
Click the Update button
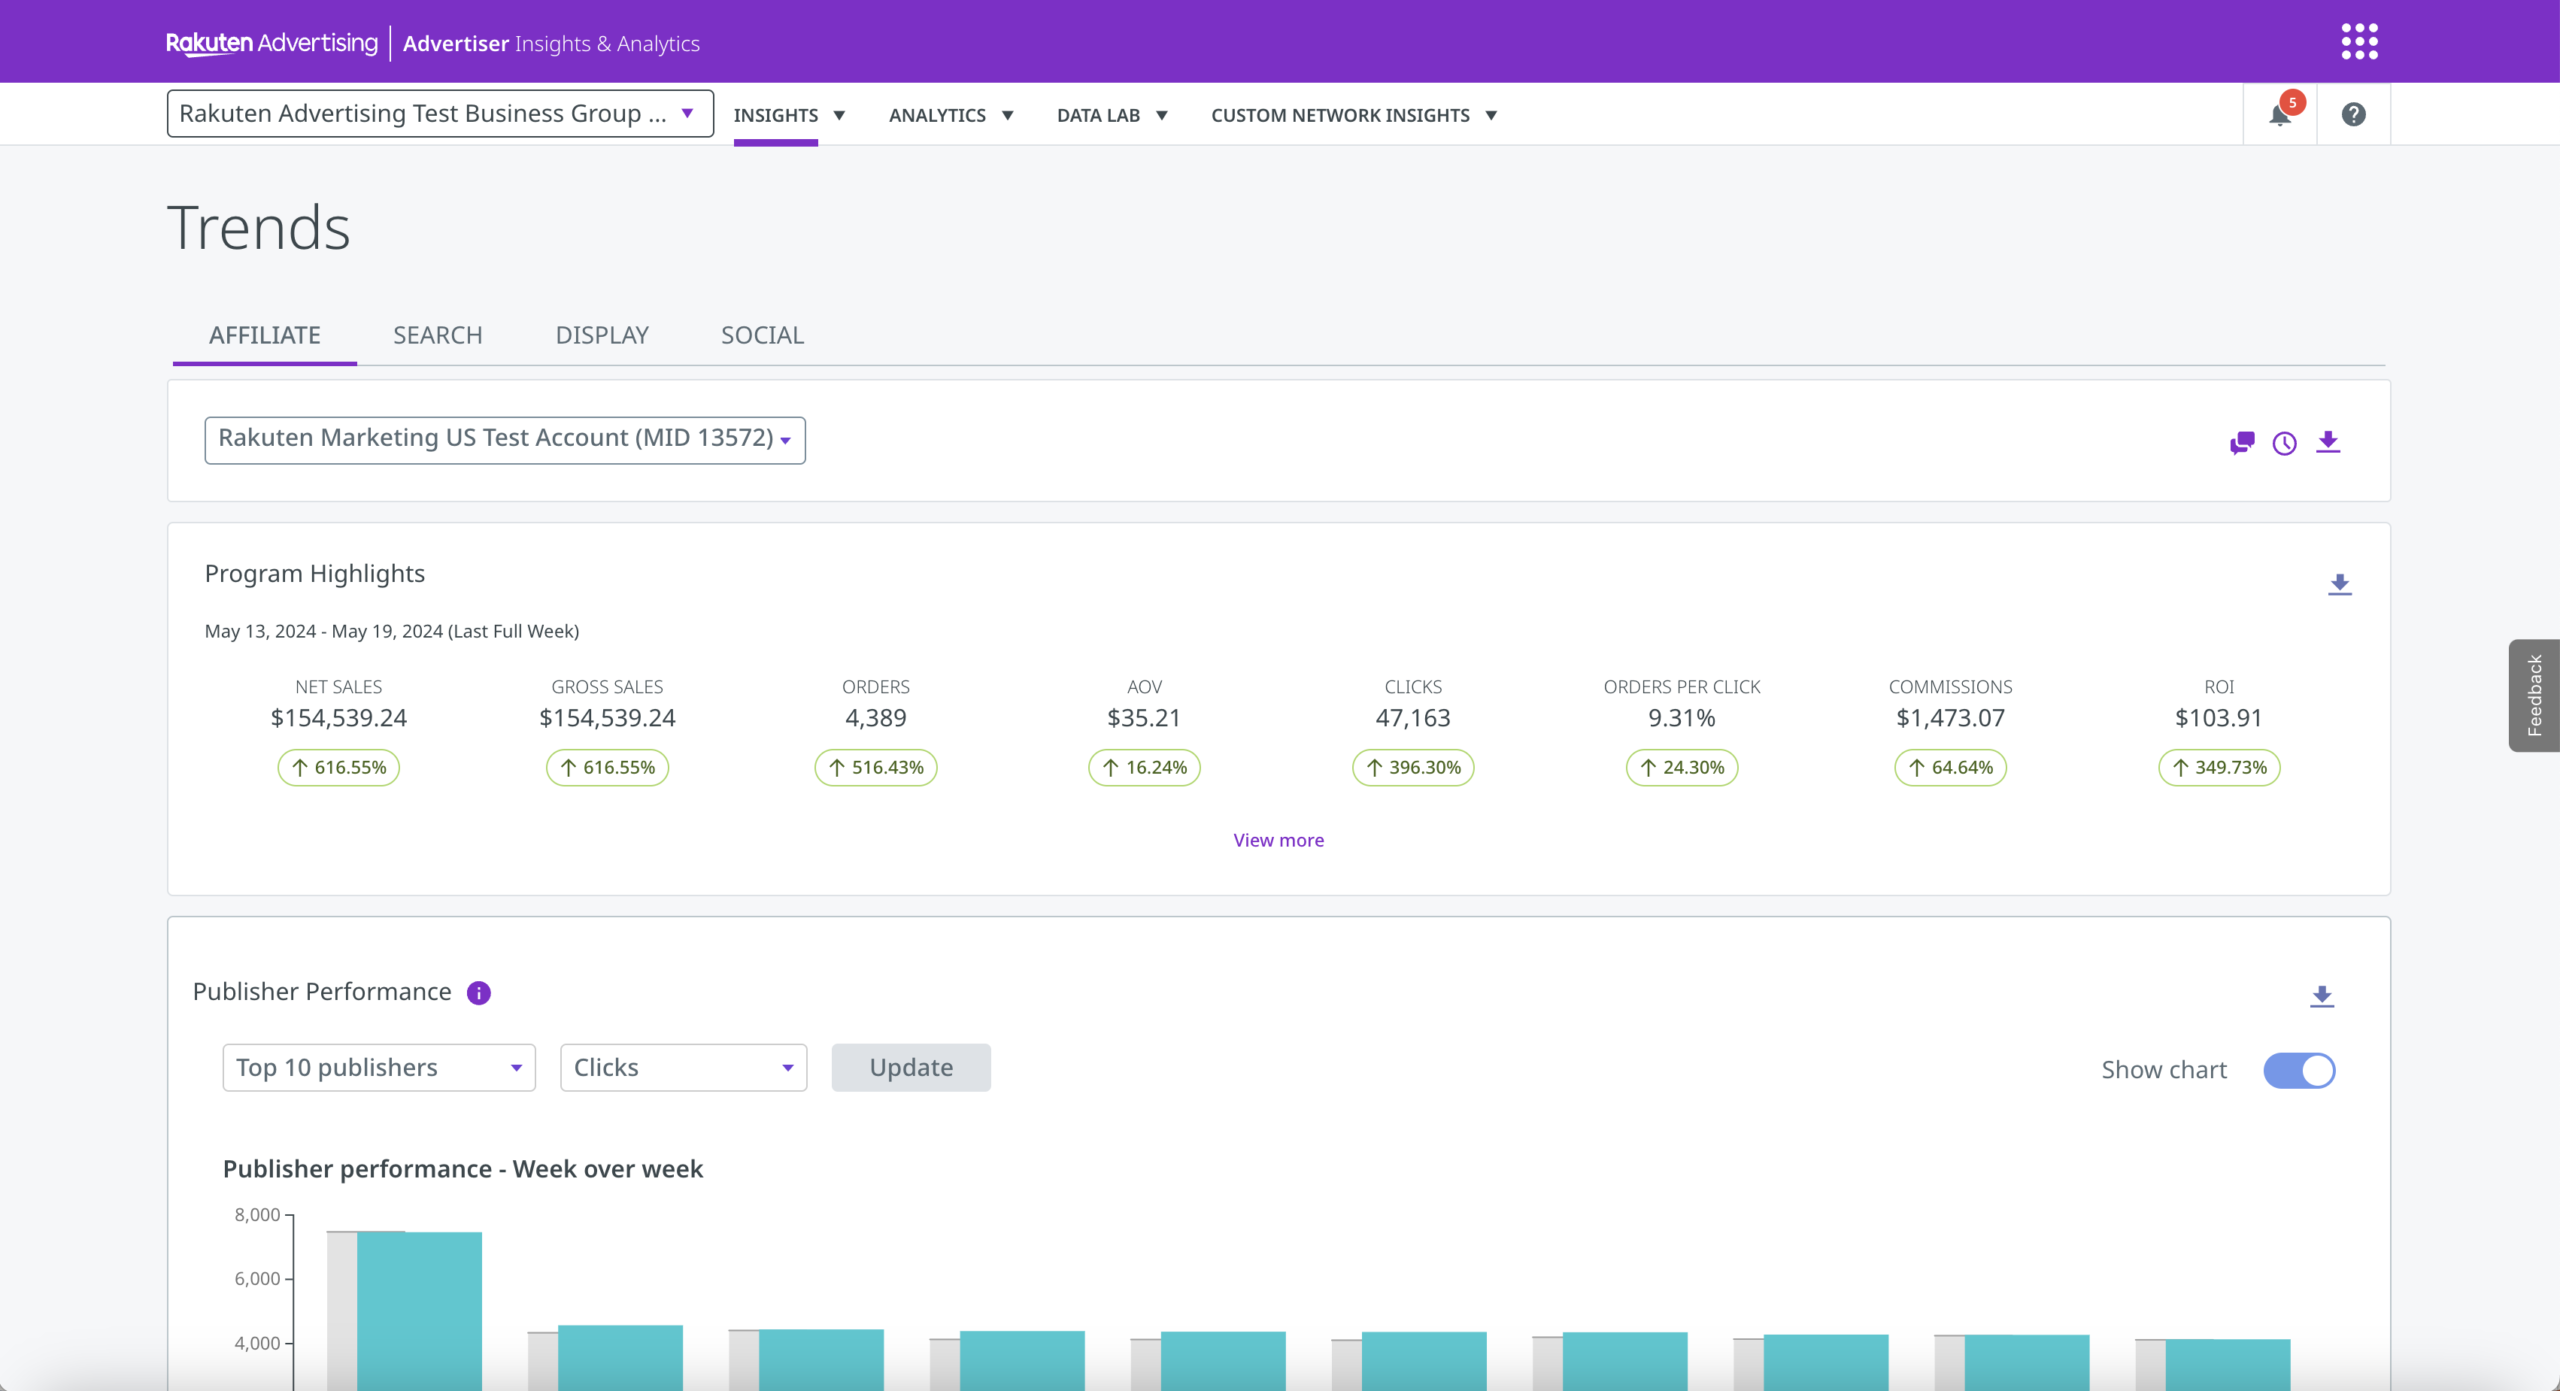click(x=911, y=1068)
